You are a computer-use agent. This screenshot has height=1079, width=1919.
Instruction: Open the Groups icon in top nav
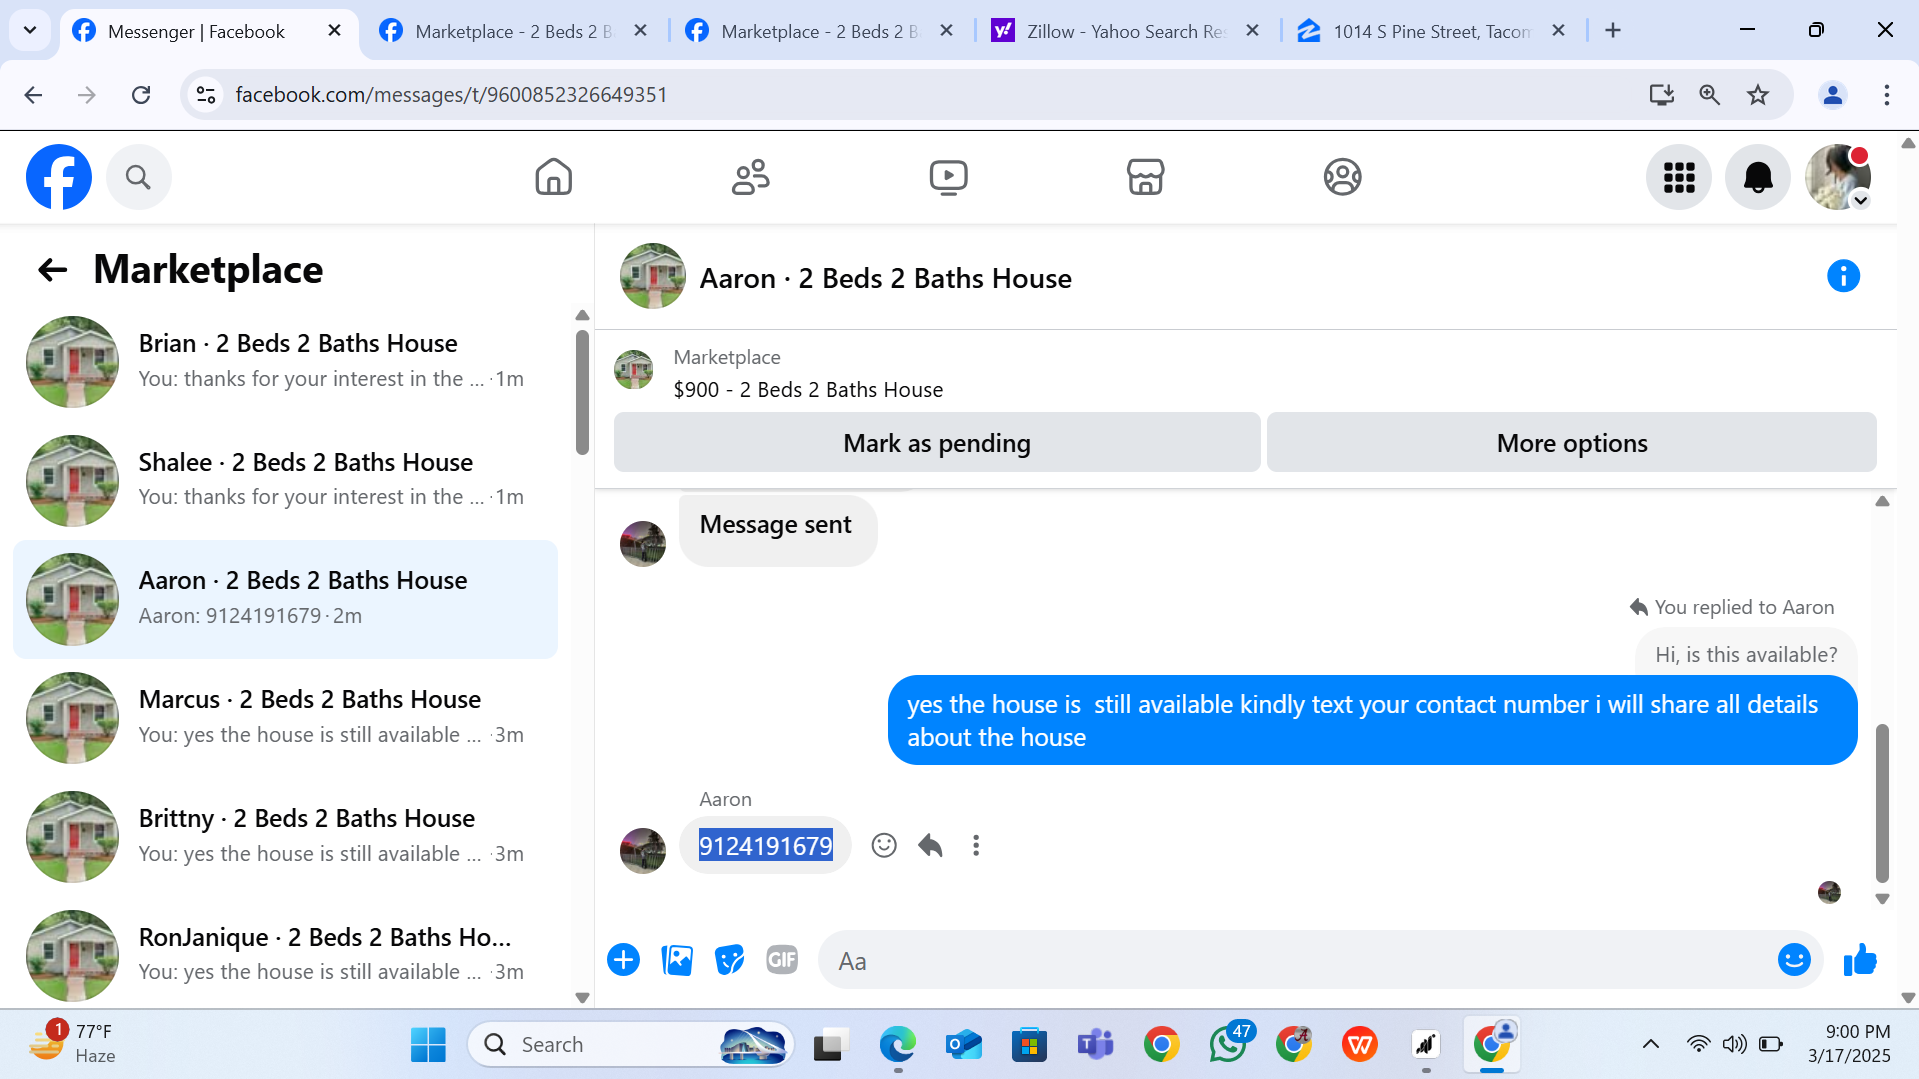pyautogui.click(x=1342, y=177)
